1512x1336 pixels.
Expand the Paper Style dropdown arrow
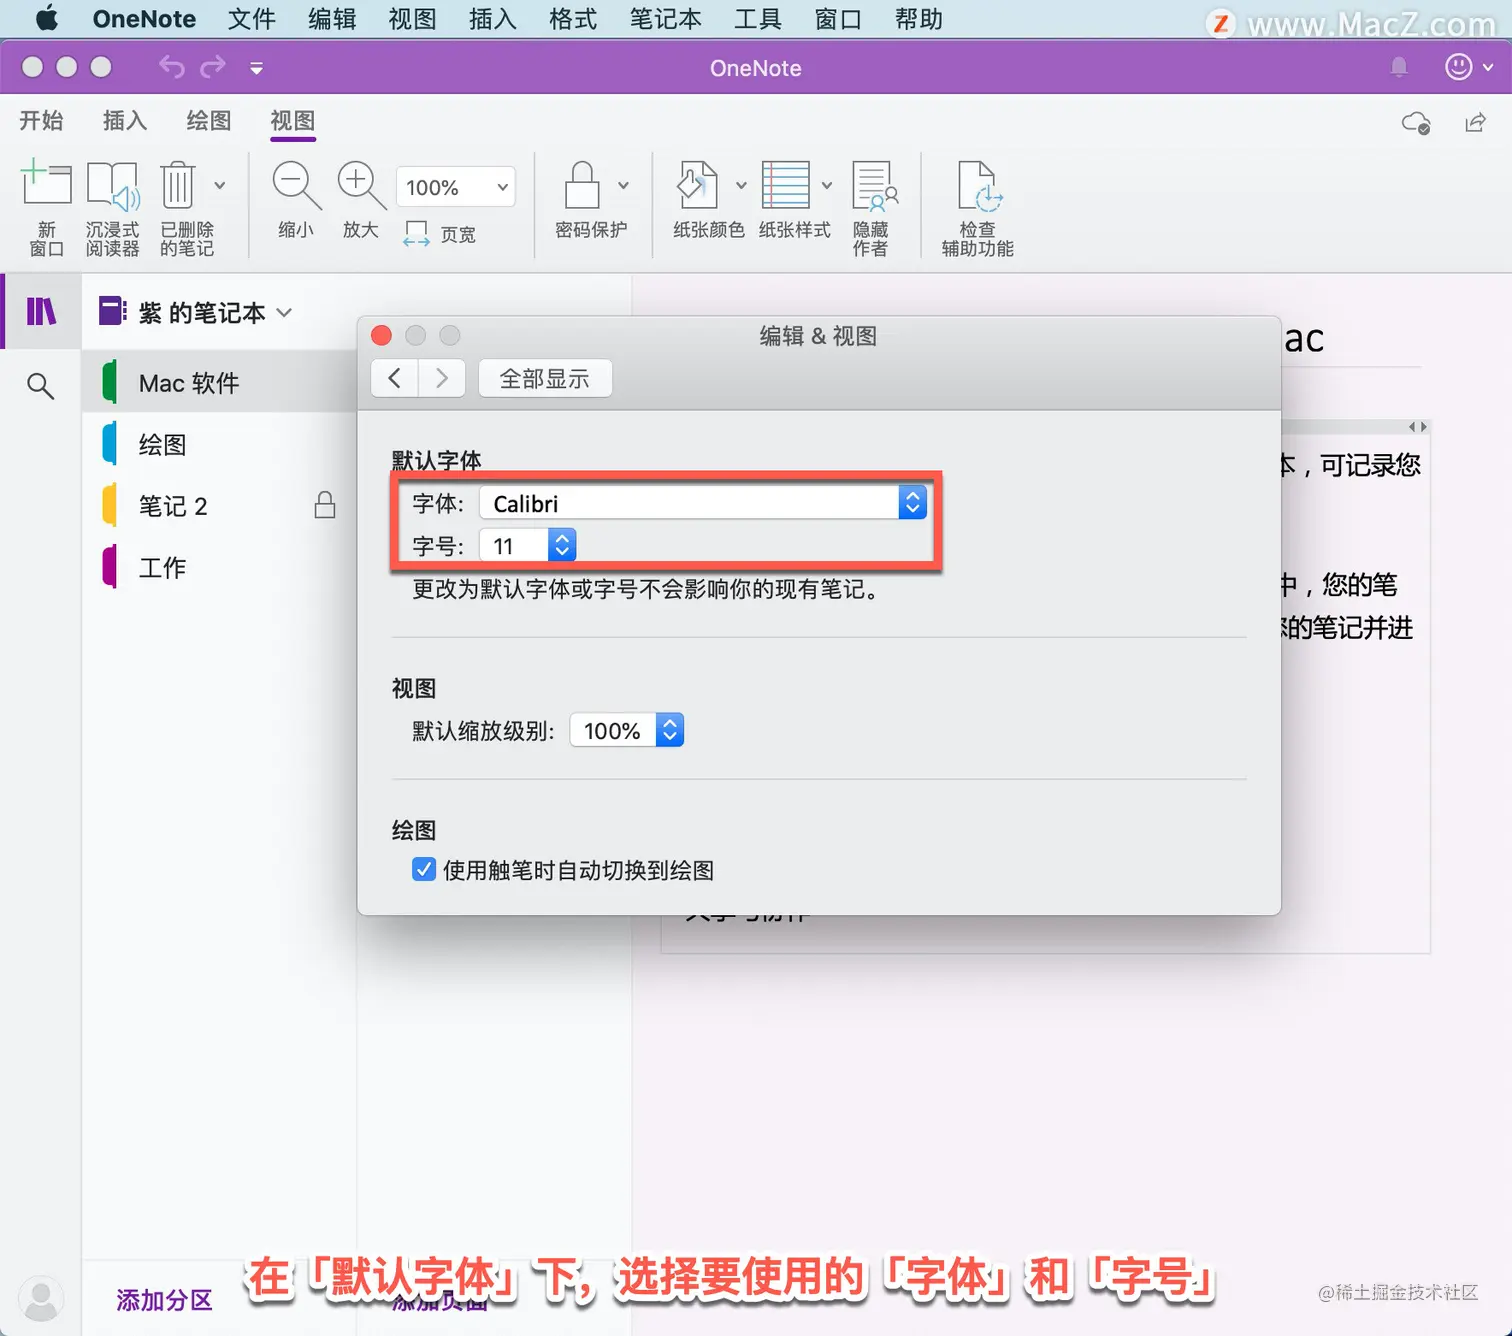tap(827, 185)
